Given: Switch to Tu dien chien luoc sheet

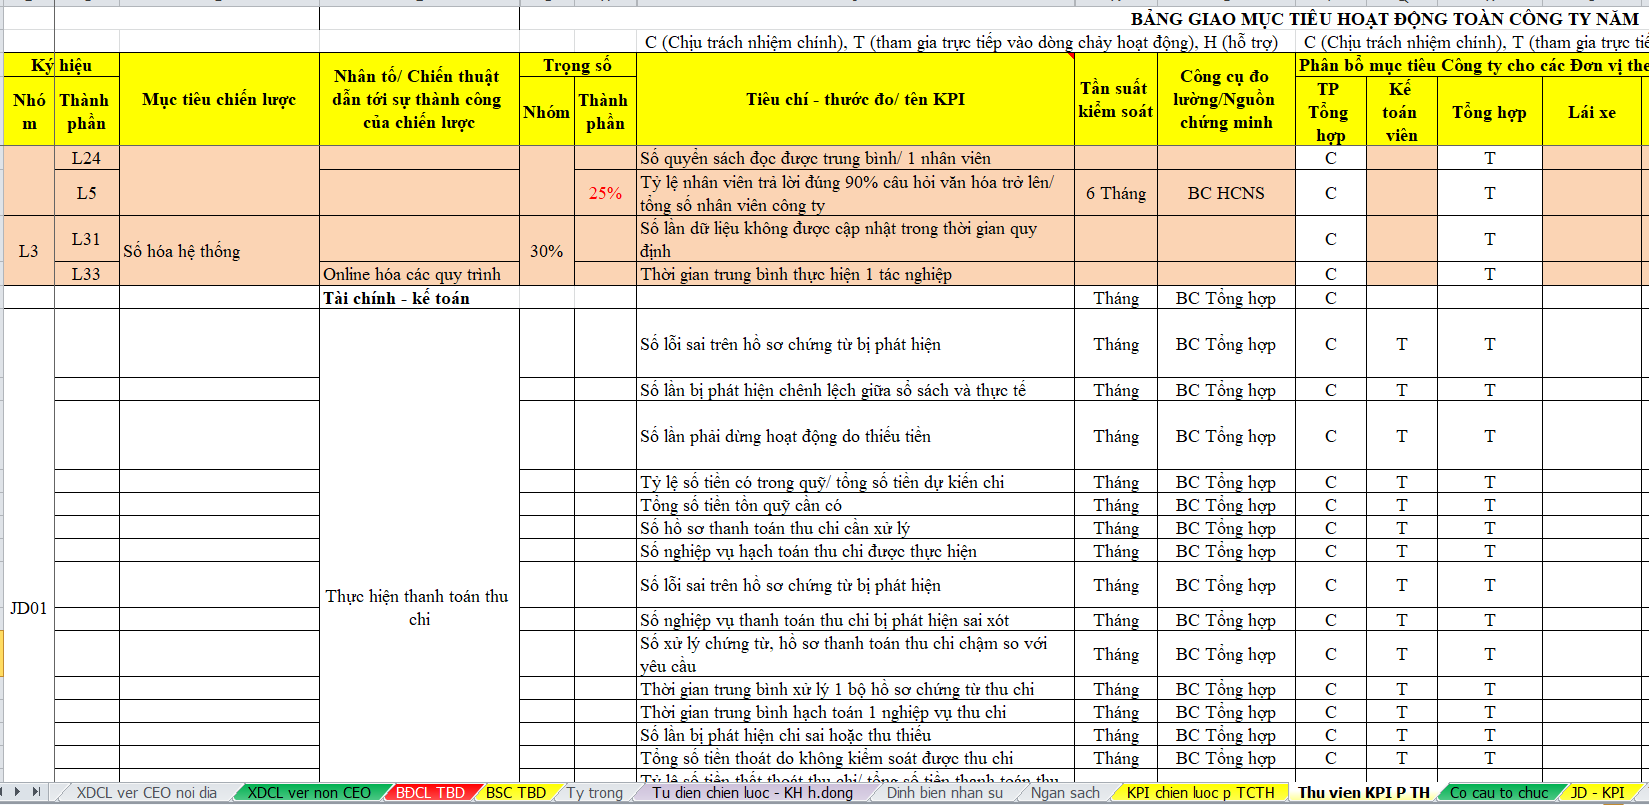Looking at the screenshot, I should tap(752, 793).
